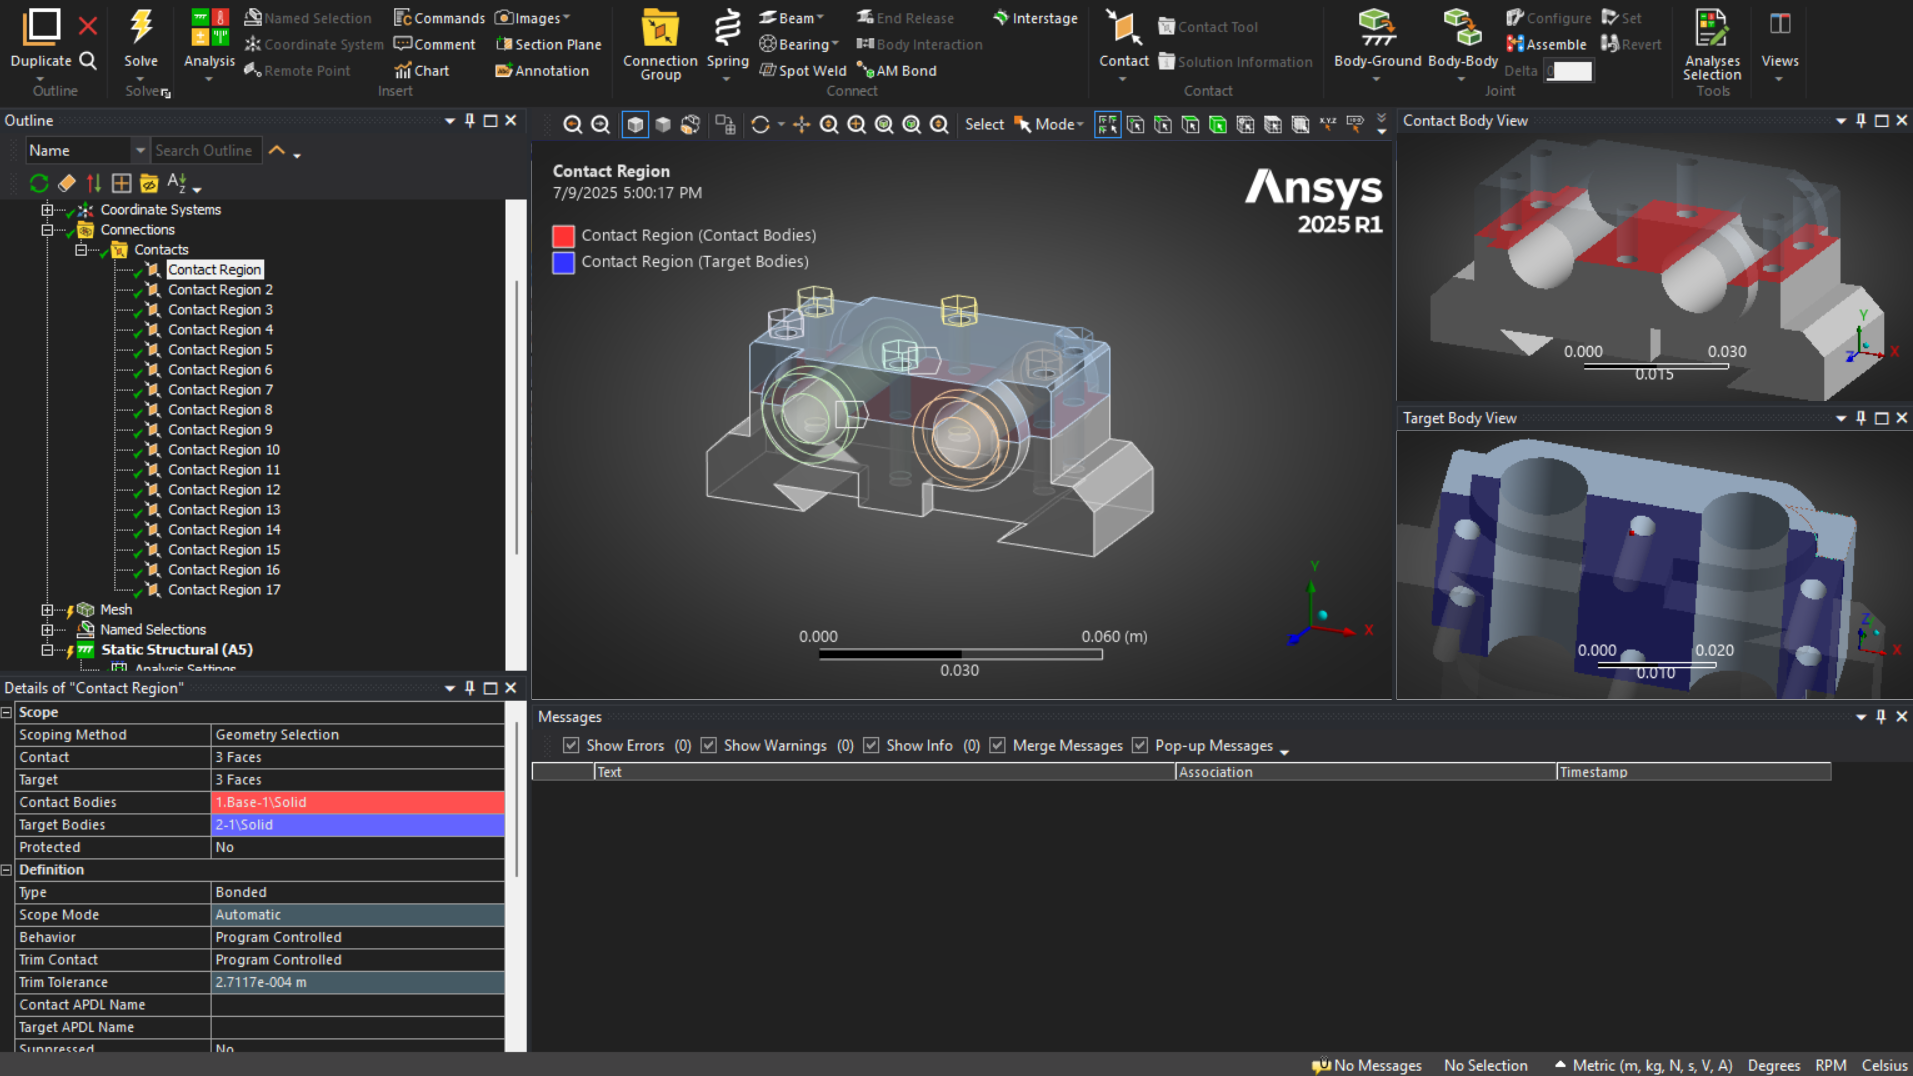The height and width of the screenshot is (1076, 1913).
Task: Expand the Mesh tree node
Action: click(x=47, y=609)
